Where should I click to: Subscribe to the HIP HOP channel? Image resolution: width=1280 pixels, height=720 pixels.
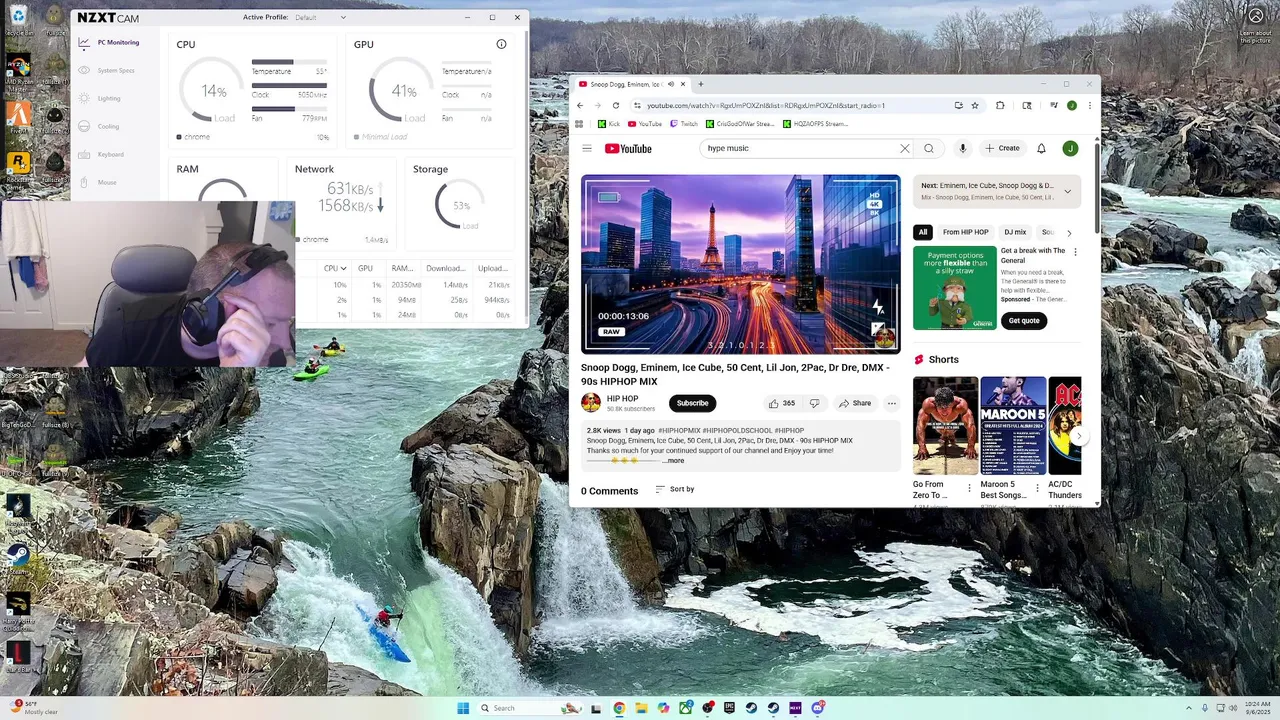pos(692,403)
